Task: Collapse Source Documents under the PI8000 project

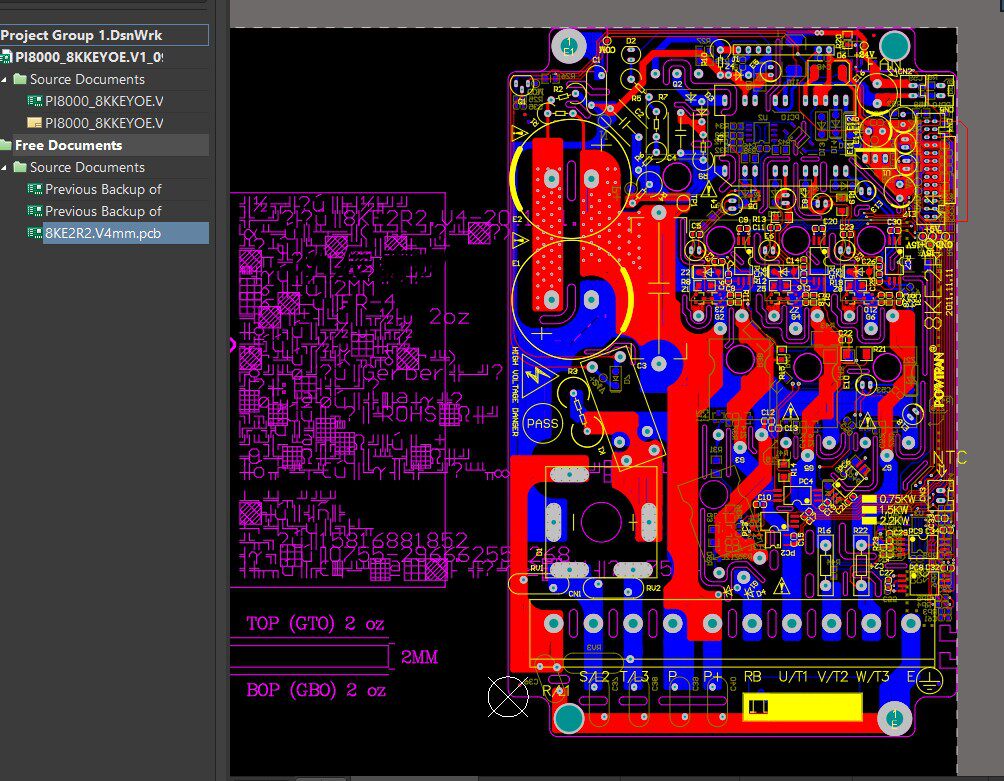Action: tap(4, 79)
